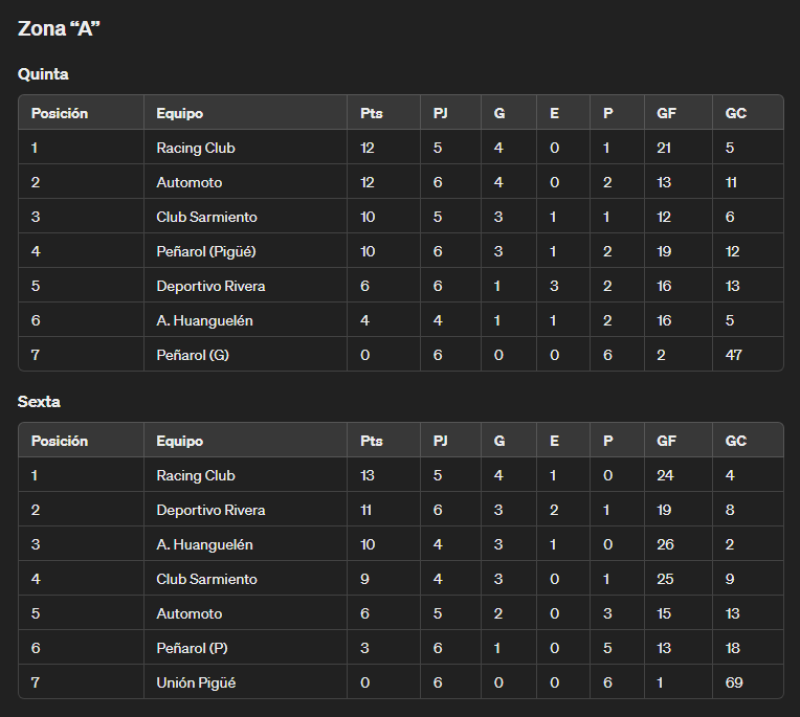Click the PJ column header in Sexta table
This screenshot has height=717, width=800.
pyautogui.click(x=440, y=441)
